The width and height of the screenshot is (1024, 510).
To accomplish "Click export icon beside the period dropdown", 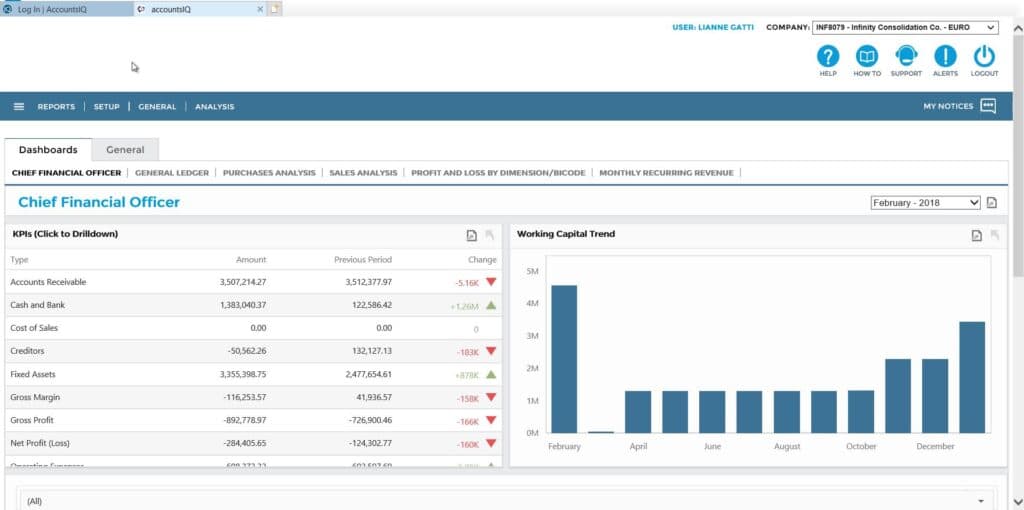I will (x=991, y=202).
